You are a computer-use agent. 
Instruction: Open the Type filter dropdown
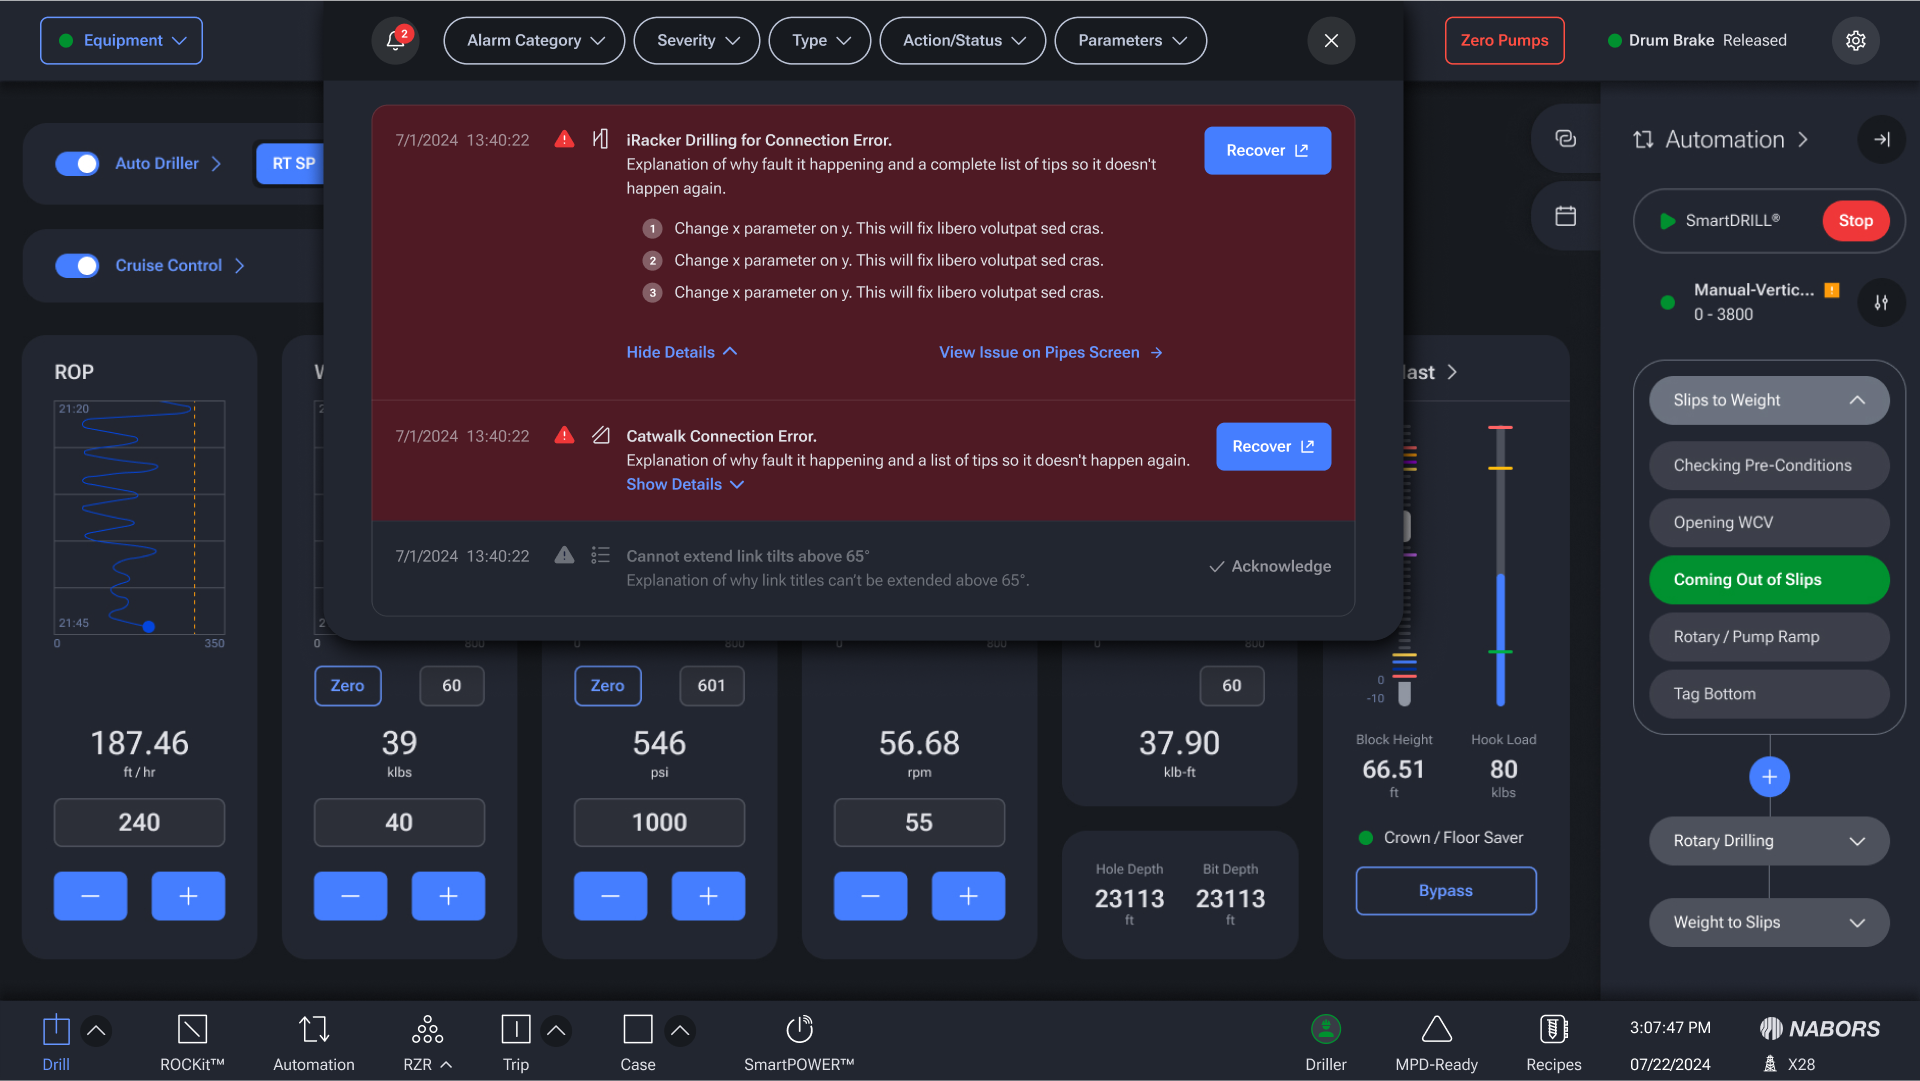click(820, 40)
